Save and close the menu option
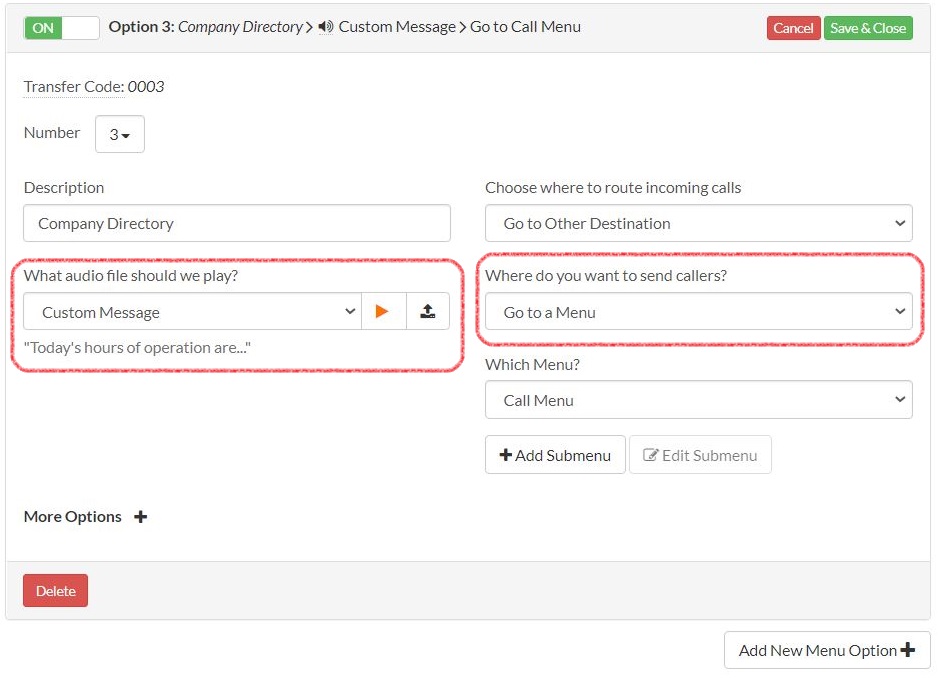Image resolution: width=941 pixels, height=678 pixels. [868, 28]
